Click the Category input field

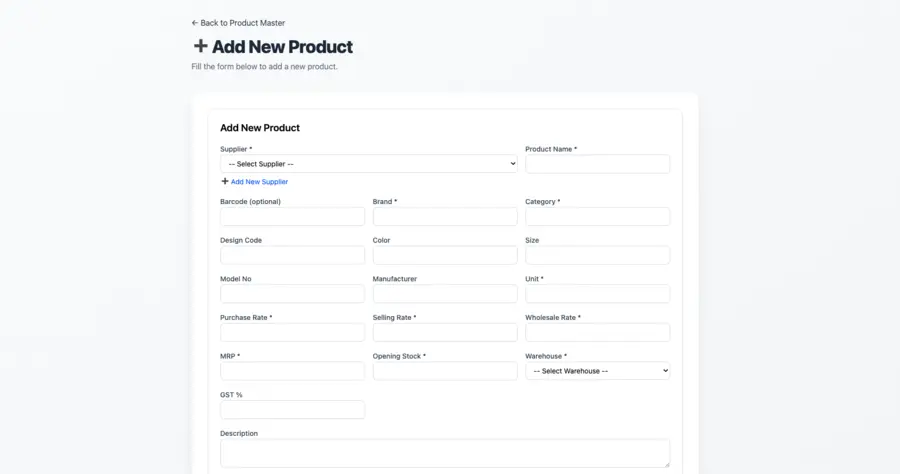click(597, 217)
